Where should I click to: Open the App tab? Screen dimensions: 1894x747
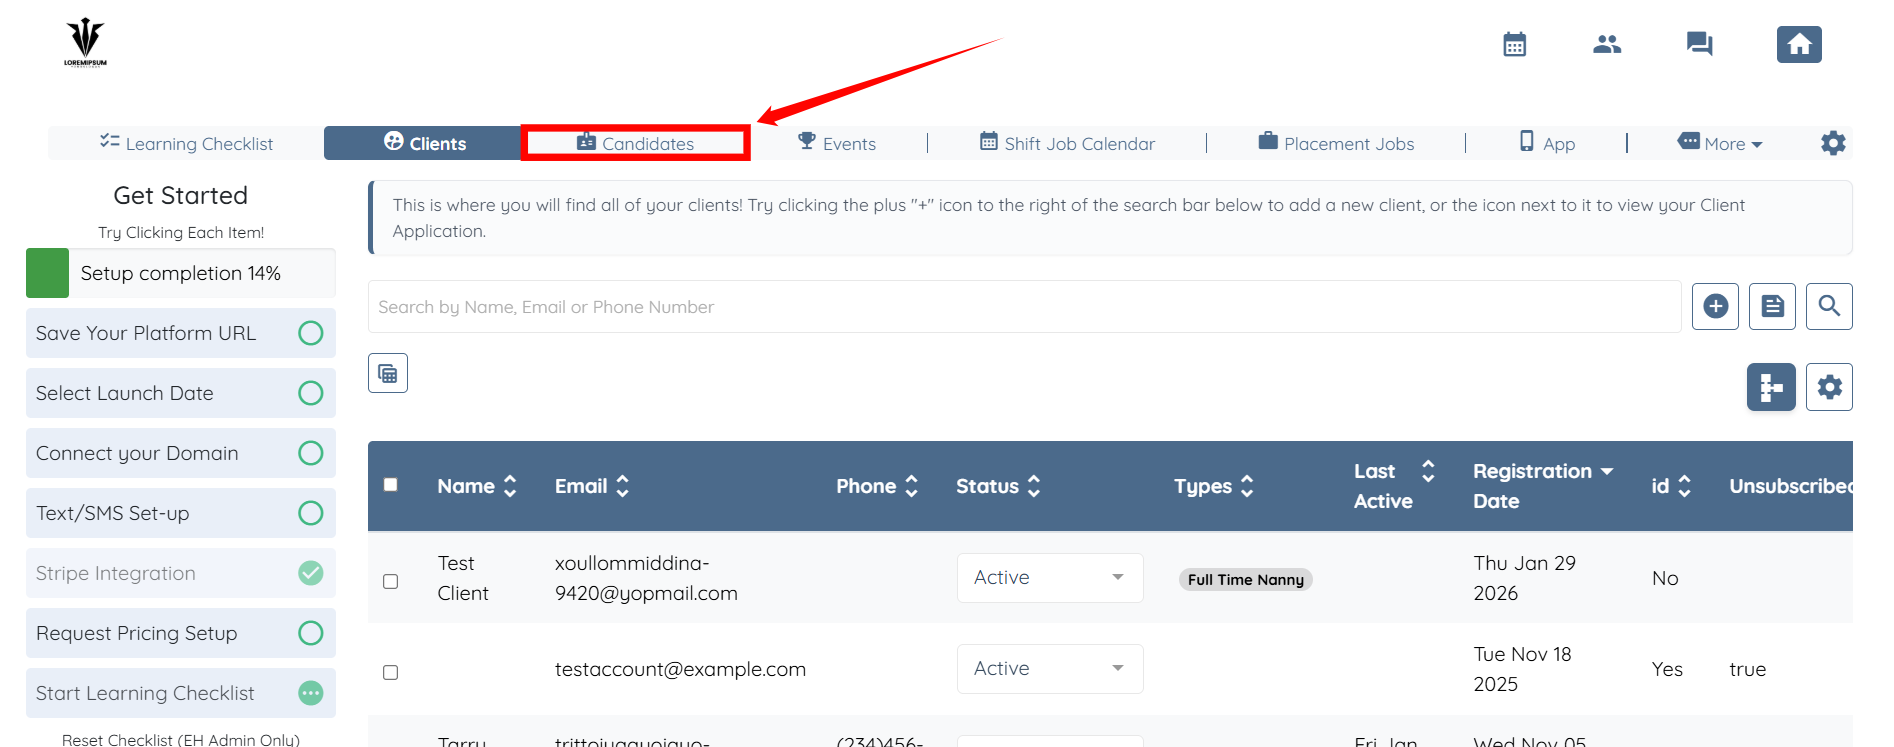point(1547,143)
